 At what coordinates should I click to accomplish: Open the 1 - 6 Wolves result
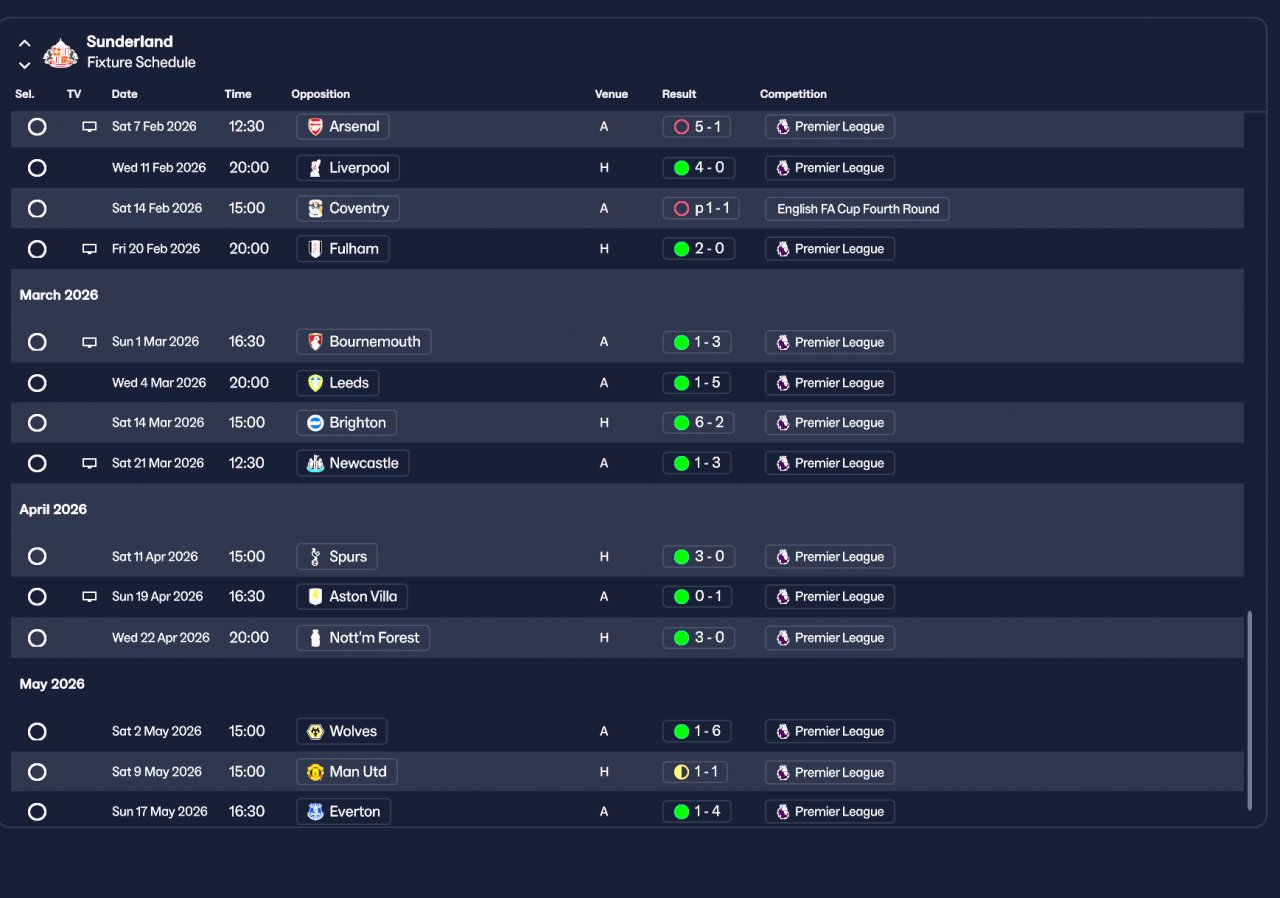(x=697, y=731)
